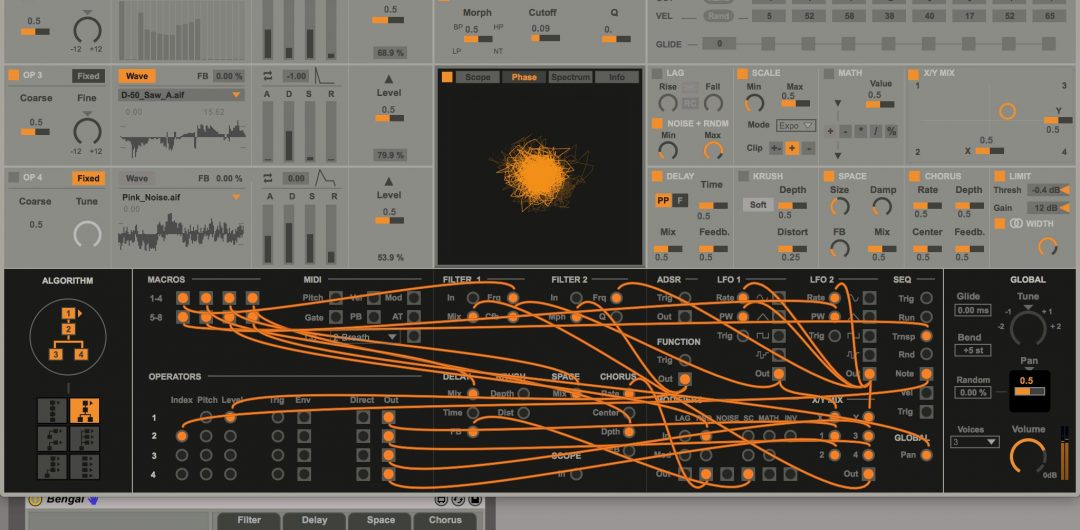Toggle the LAG modifier on
The image size is (1080, 530).
[657, 73]
